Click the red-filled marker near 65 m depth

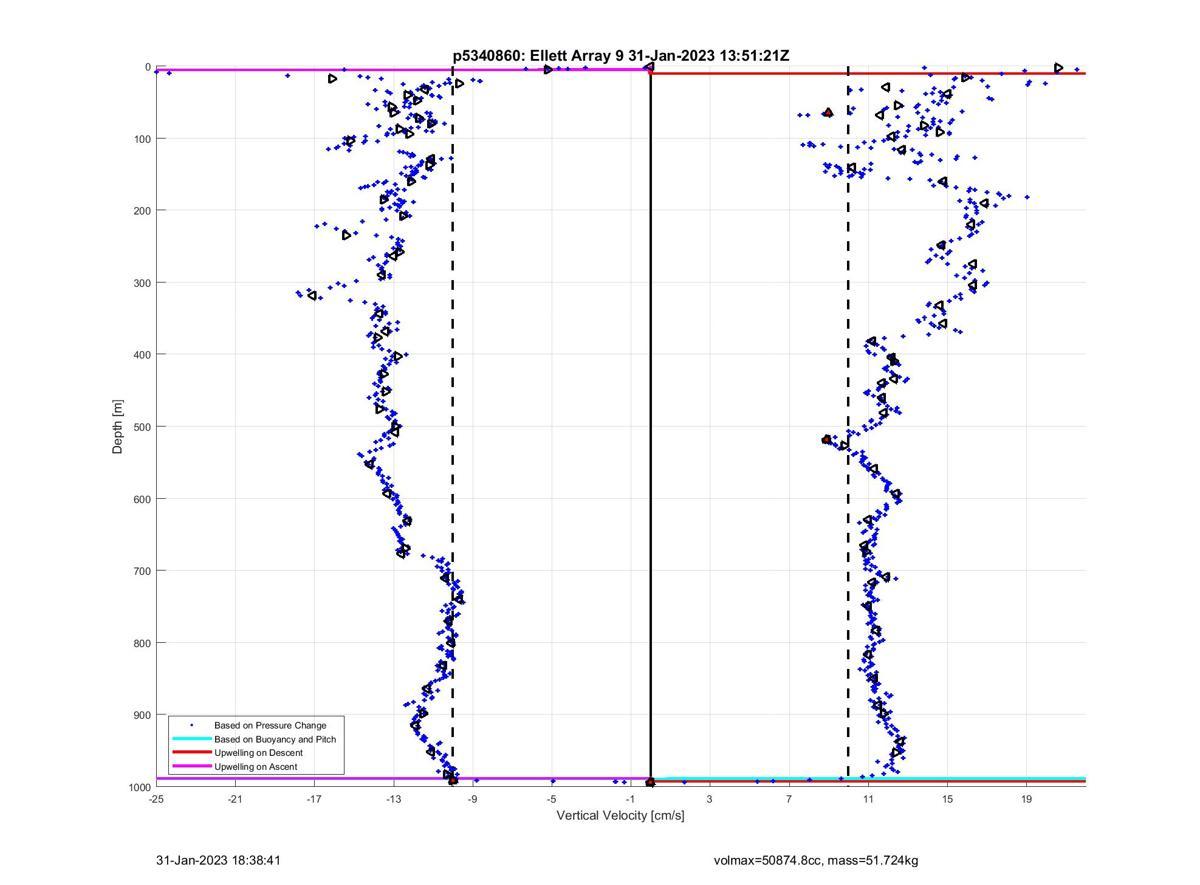click(x=828, y=113)
